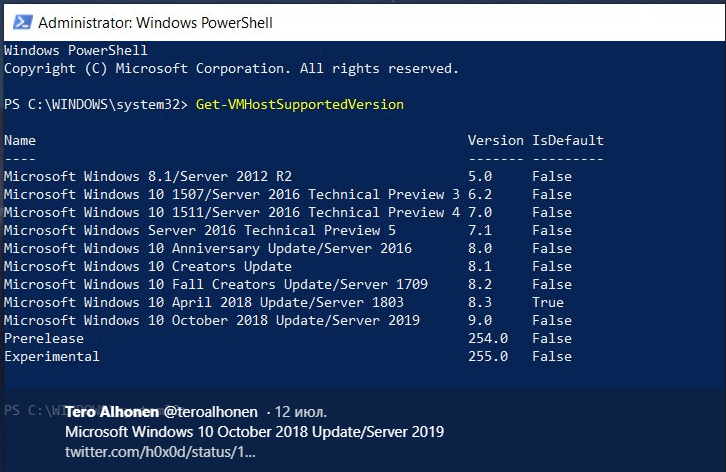Click the Experimental row name

[52, 357]
